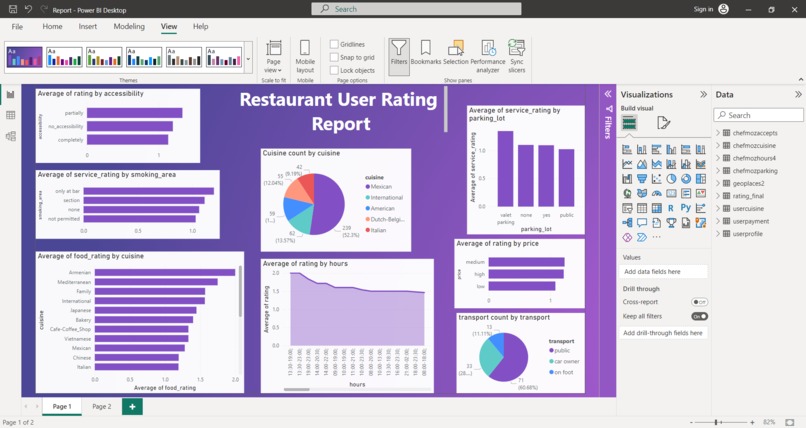Screen dimensions: 806x428
Task: Choose the clustered column chart visual
Action: (x=671, y=150)
